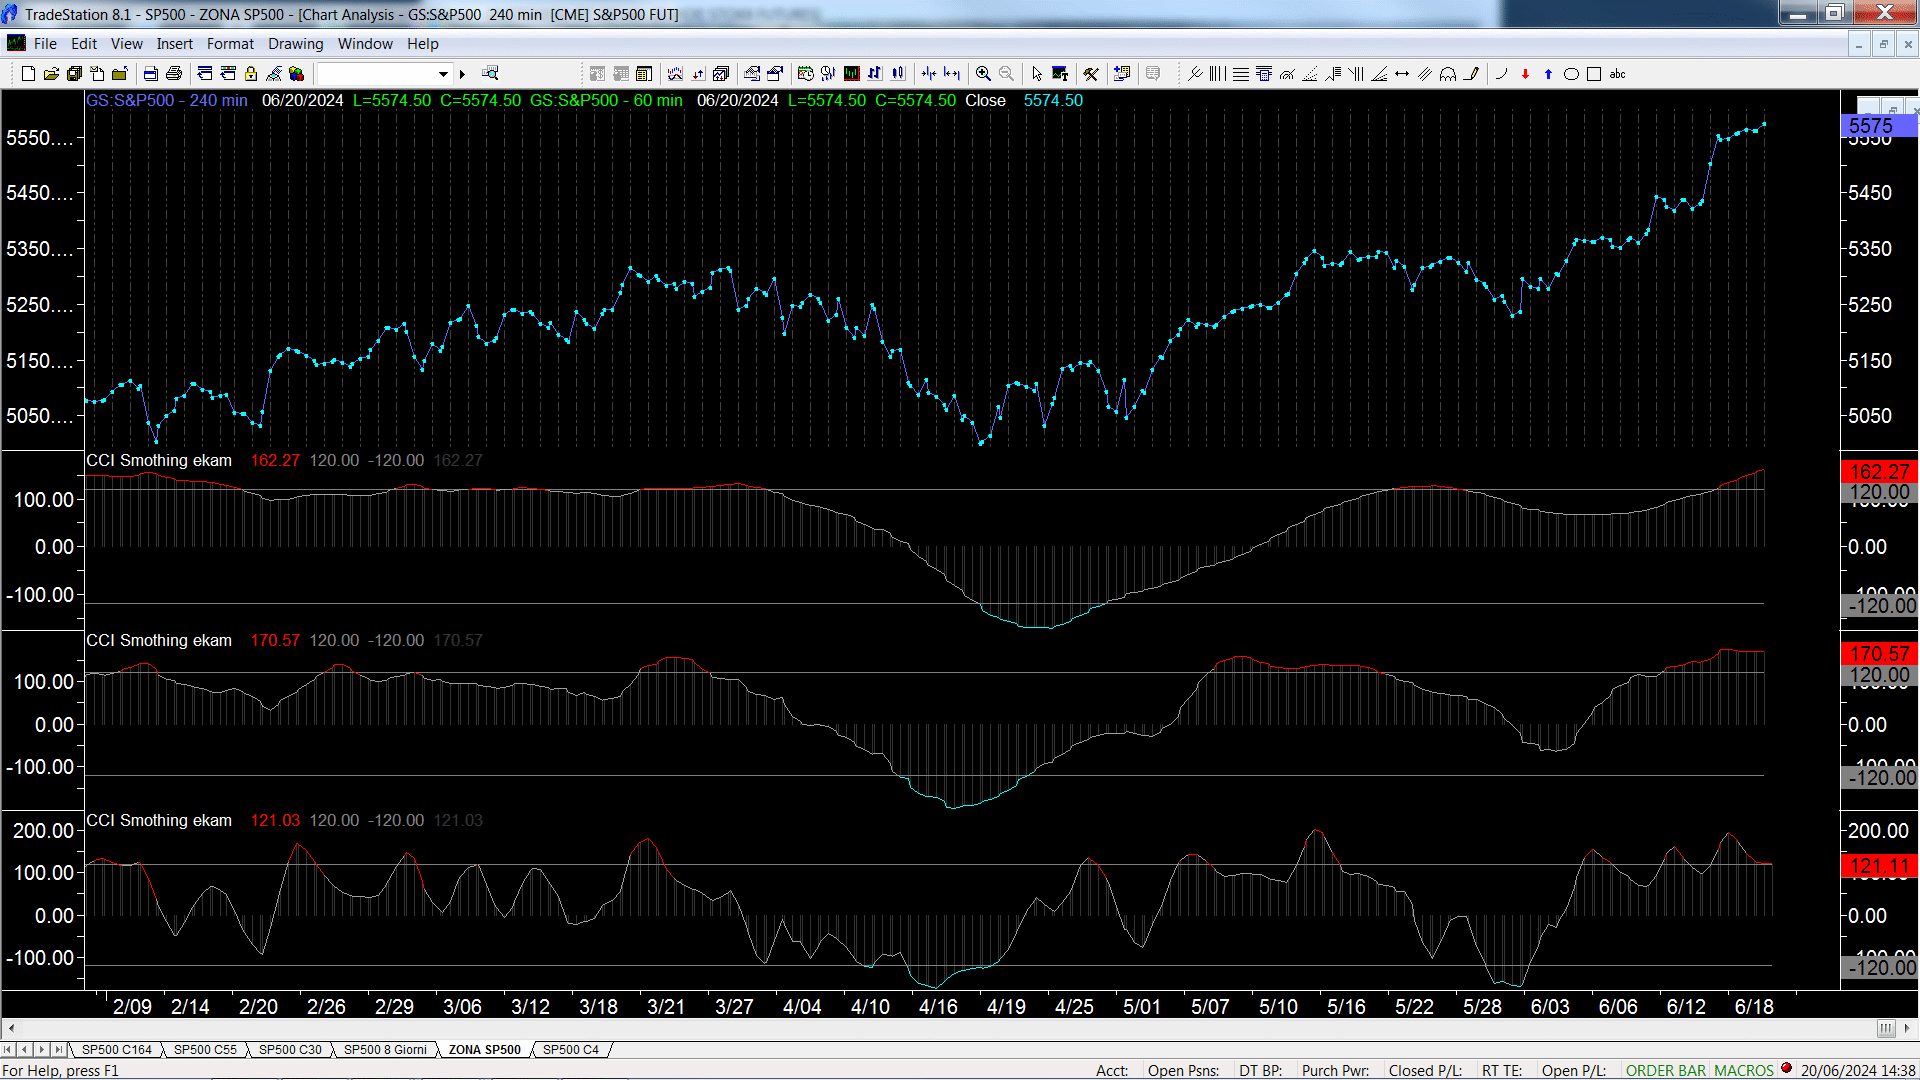This screenshot has height=1080, width=1920.
Task: Open the Window menu
Action: click(x=365, y=44)
